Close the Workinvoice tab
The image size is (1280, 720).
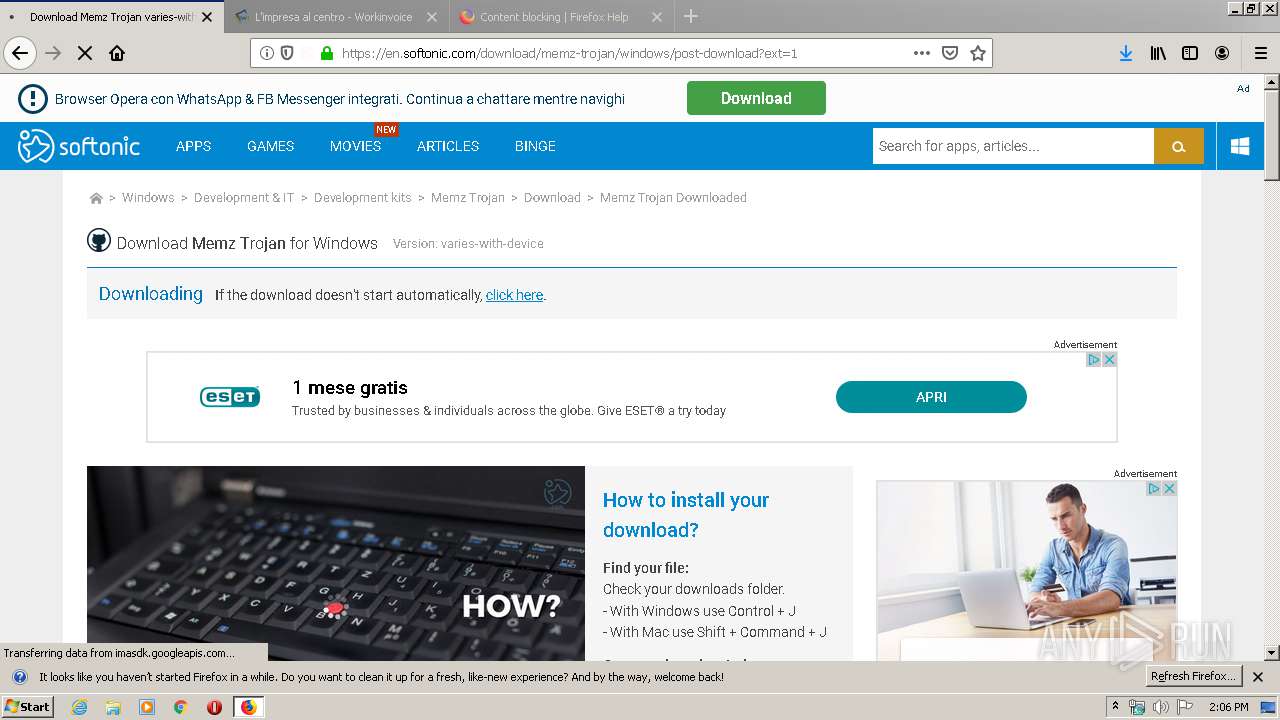point(432,17)
